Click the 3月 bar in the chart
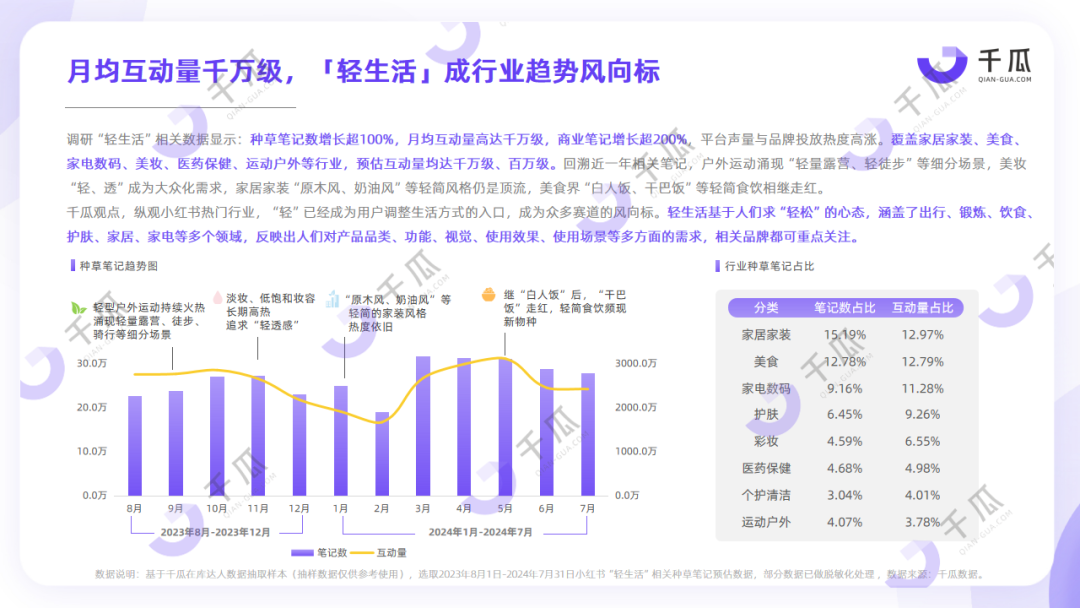This screenshot has height=608, width=1080. click(x=423, y=426)
